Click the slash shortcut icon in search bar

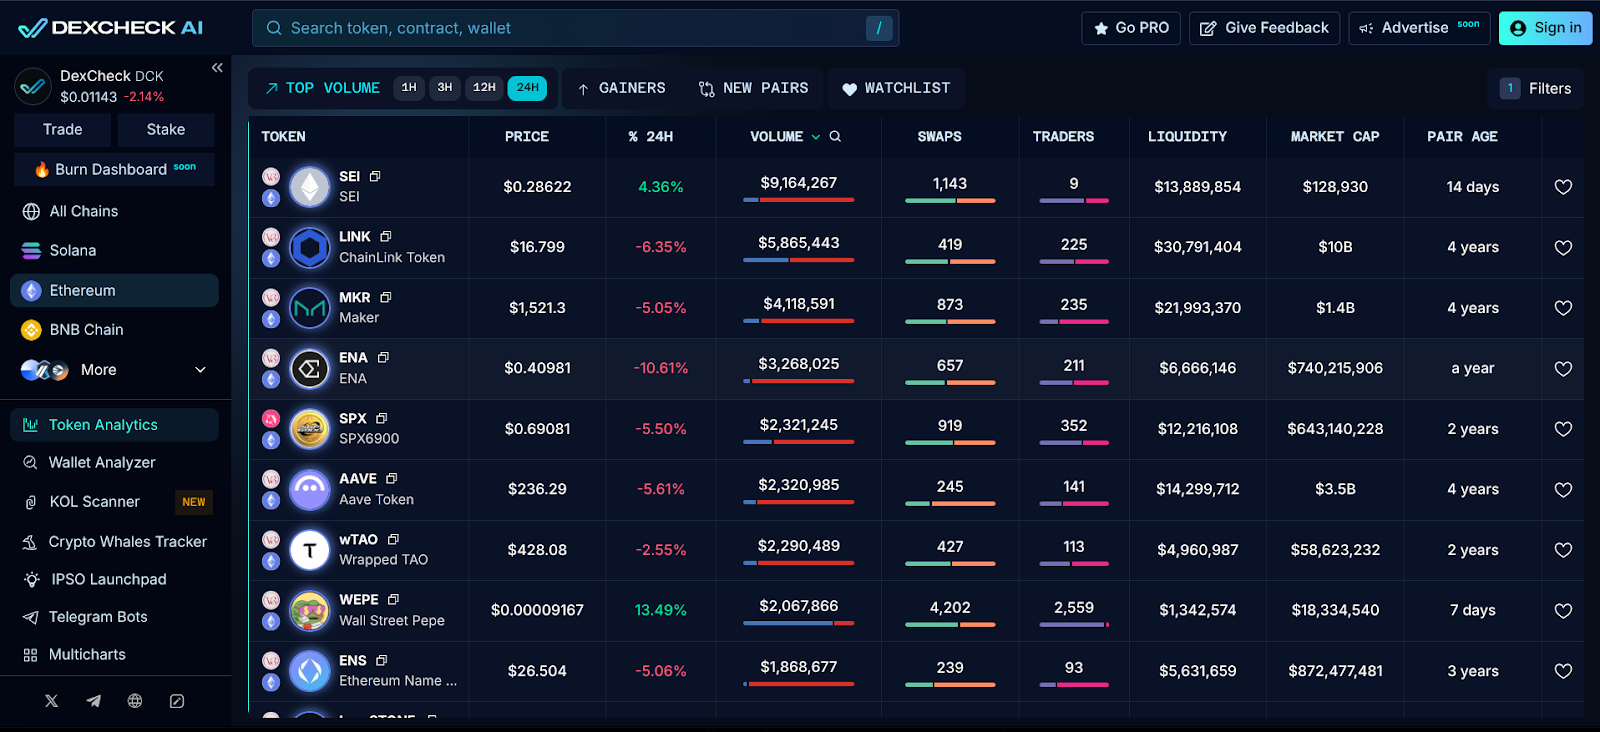(879, 28)
